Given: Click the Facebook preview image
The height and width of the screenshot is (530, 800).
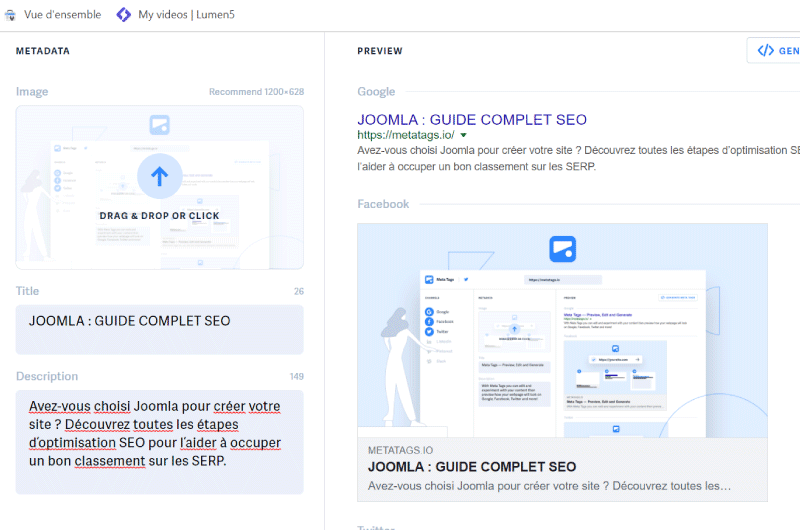Looking at the screenshot, I should coord(562,331).
